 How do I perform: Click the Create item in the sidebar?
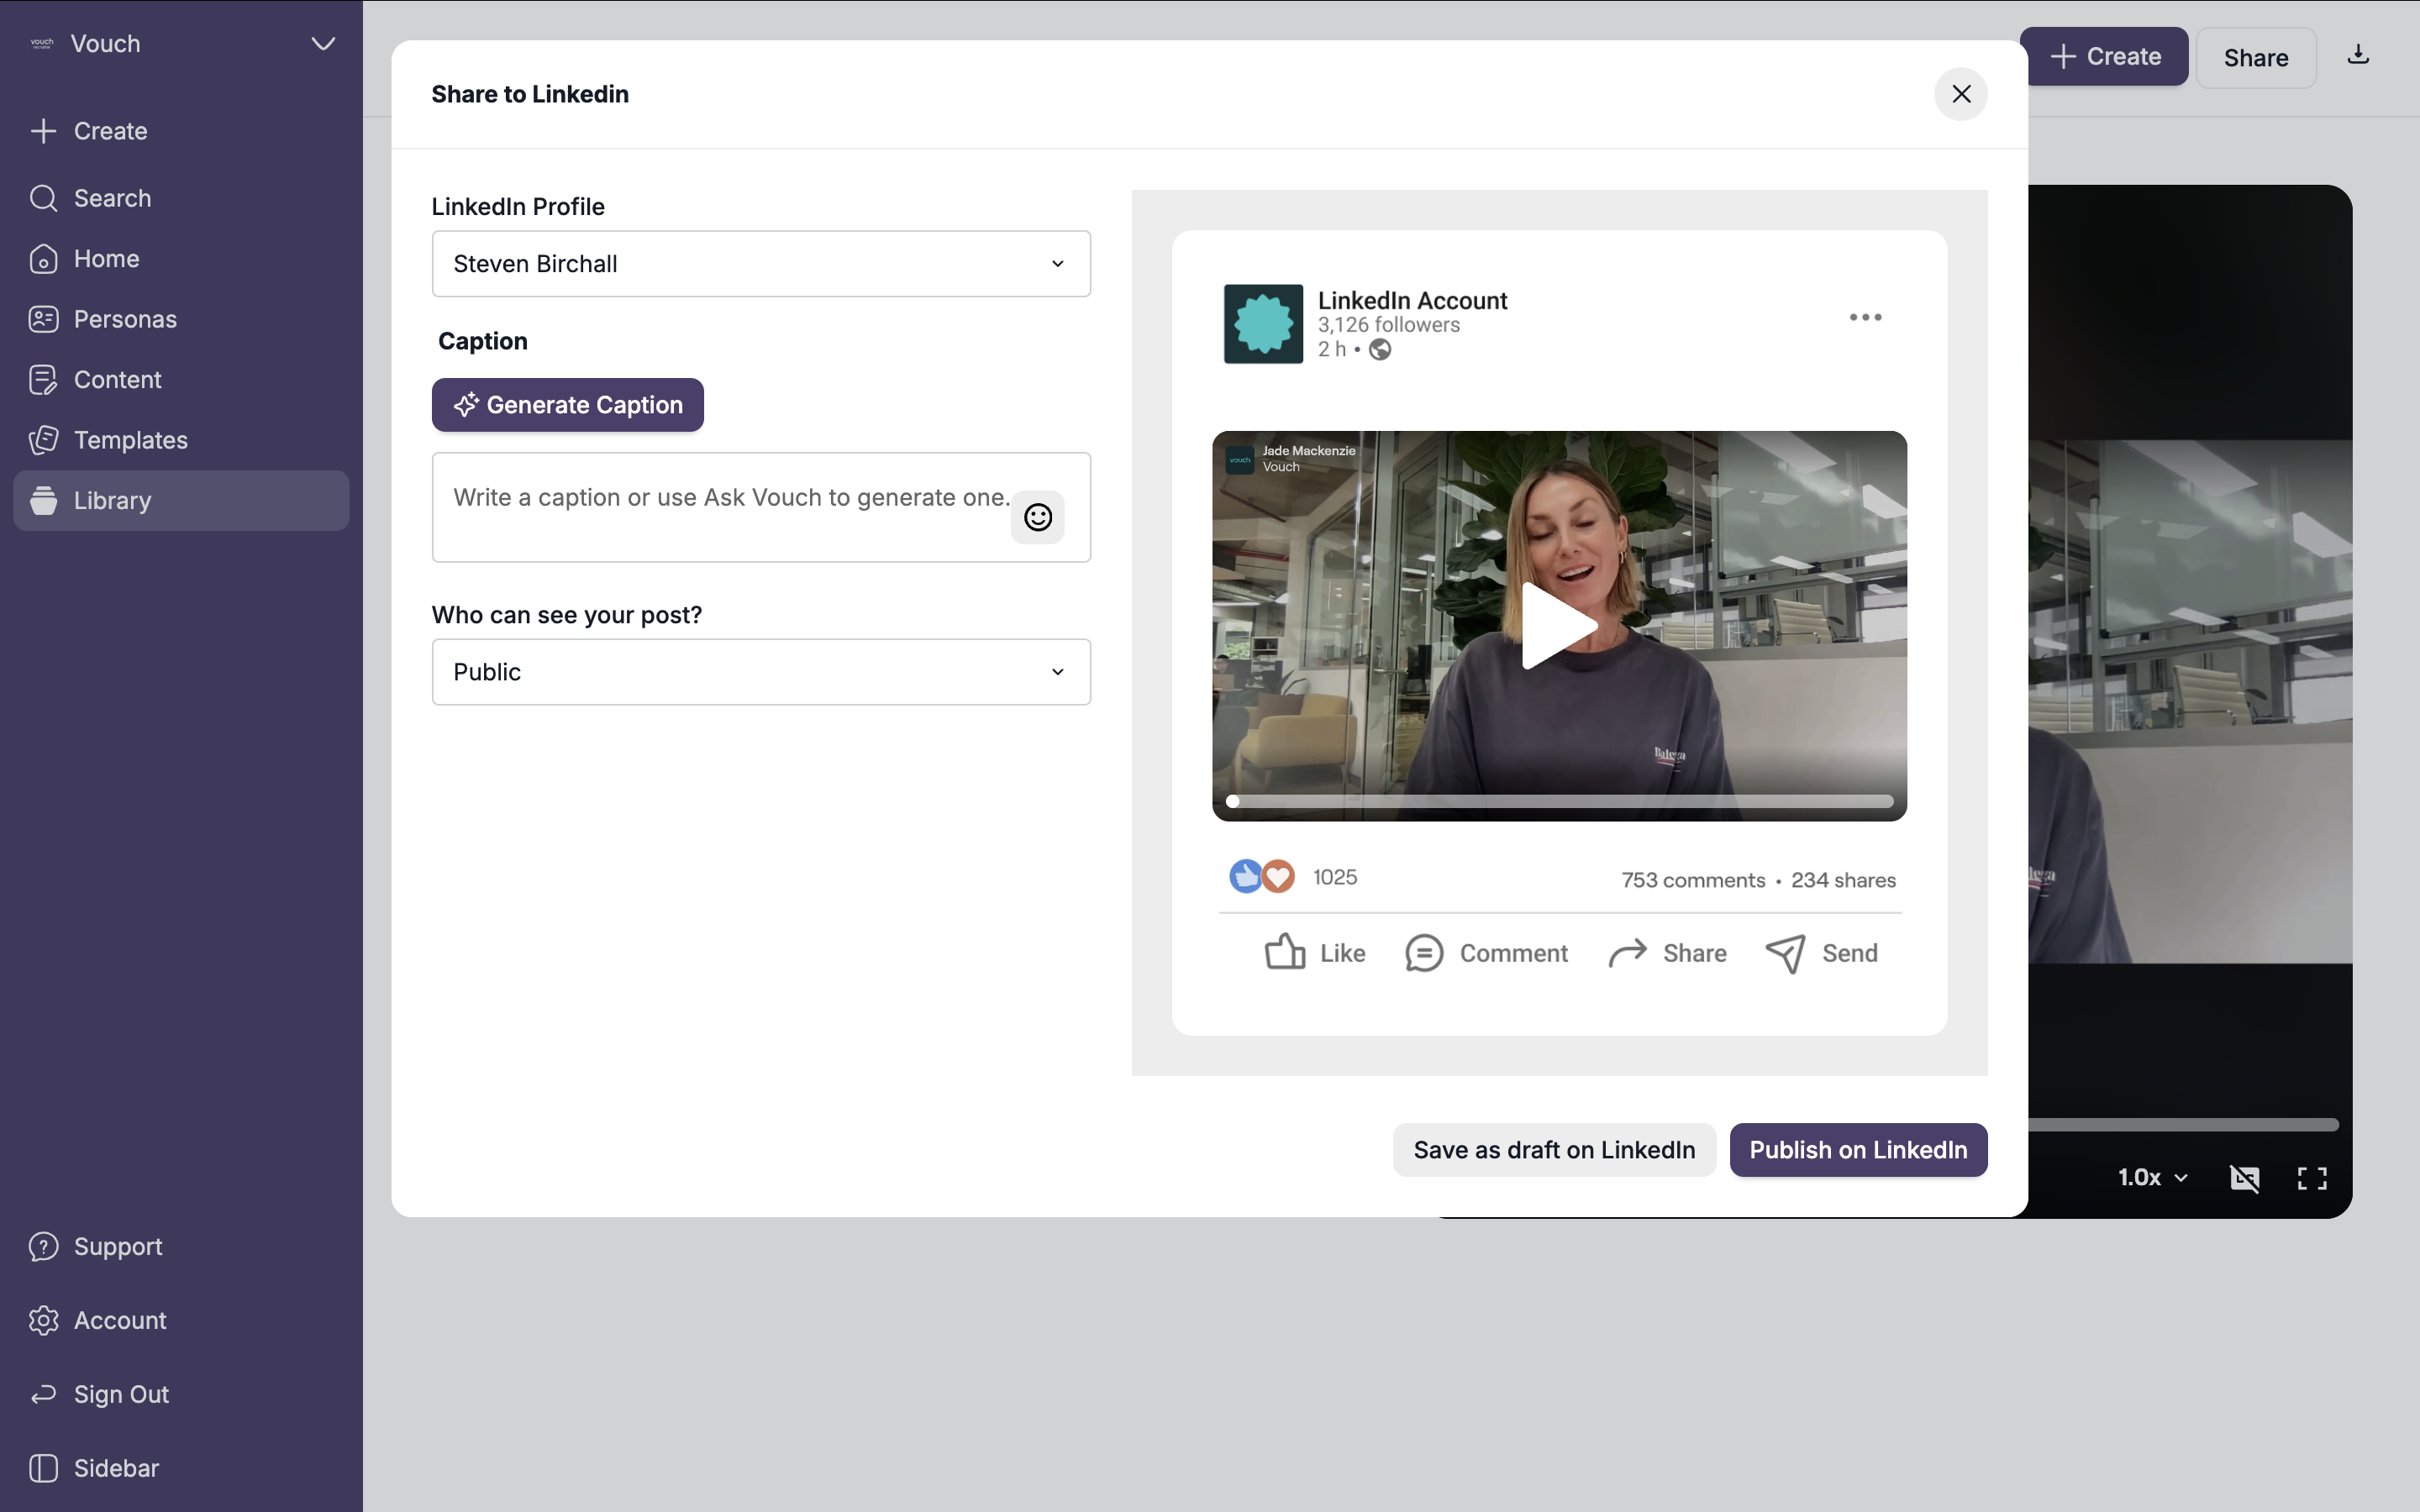tap(181, 131)
